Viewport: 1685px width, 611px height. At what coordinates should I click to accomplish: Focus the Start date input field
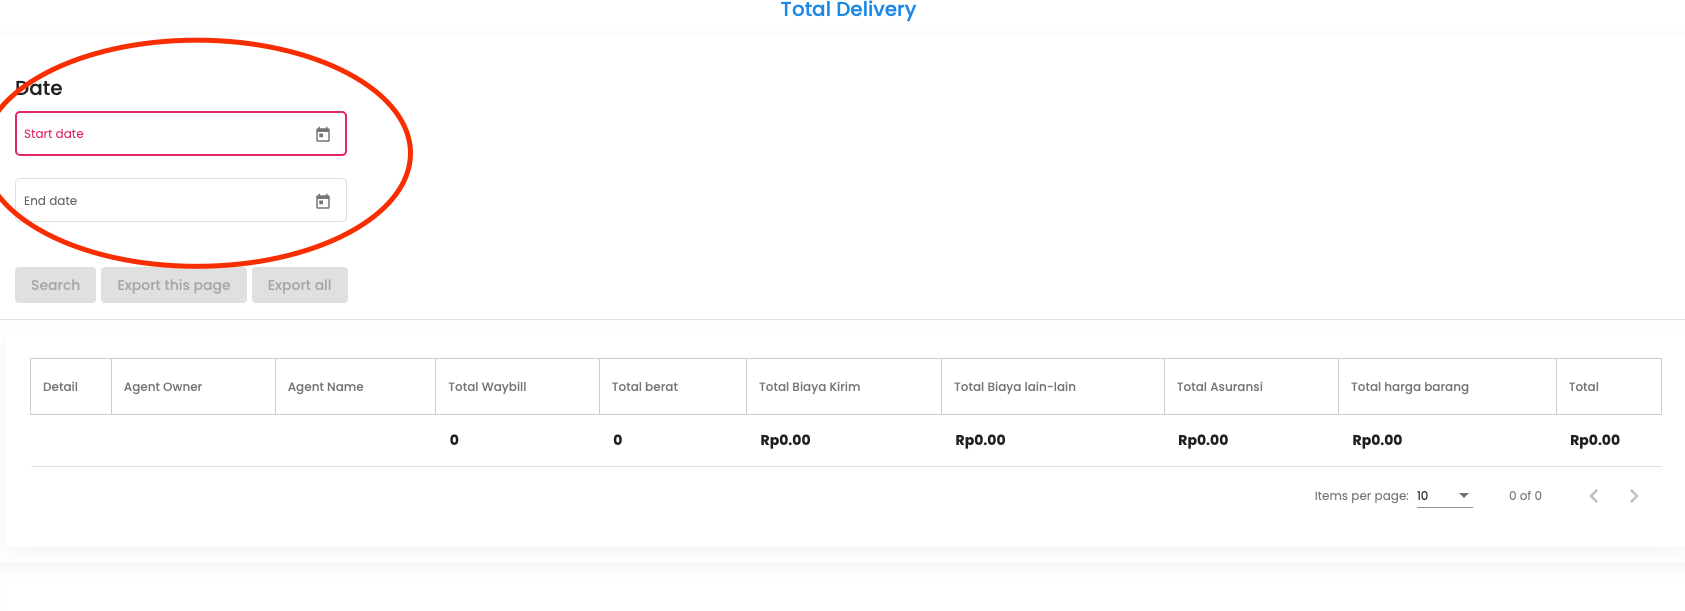coord(160,134)
